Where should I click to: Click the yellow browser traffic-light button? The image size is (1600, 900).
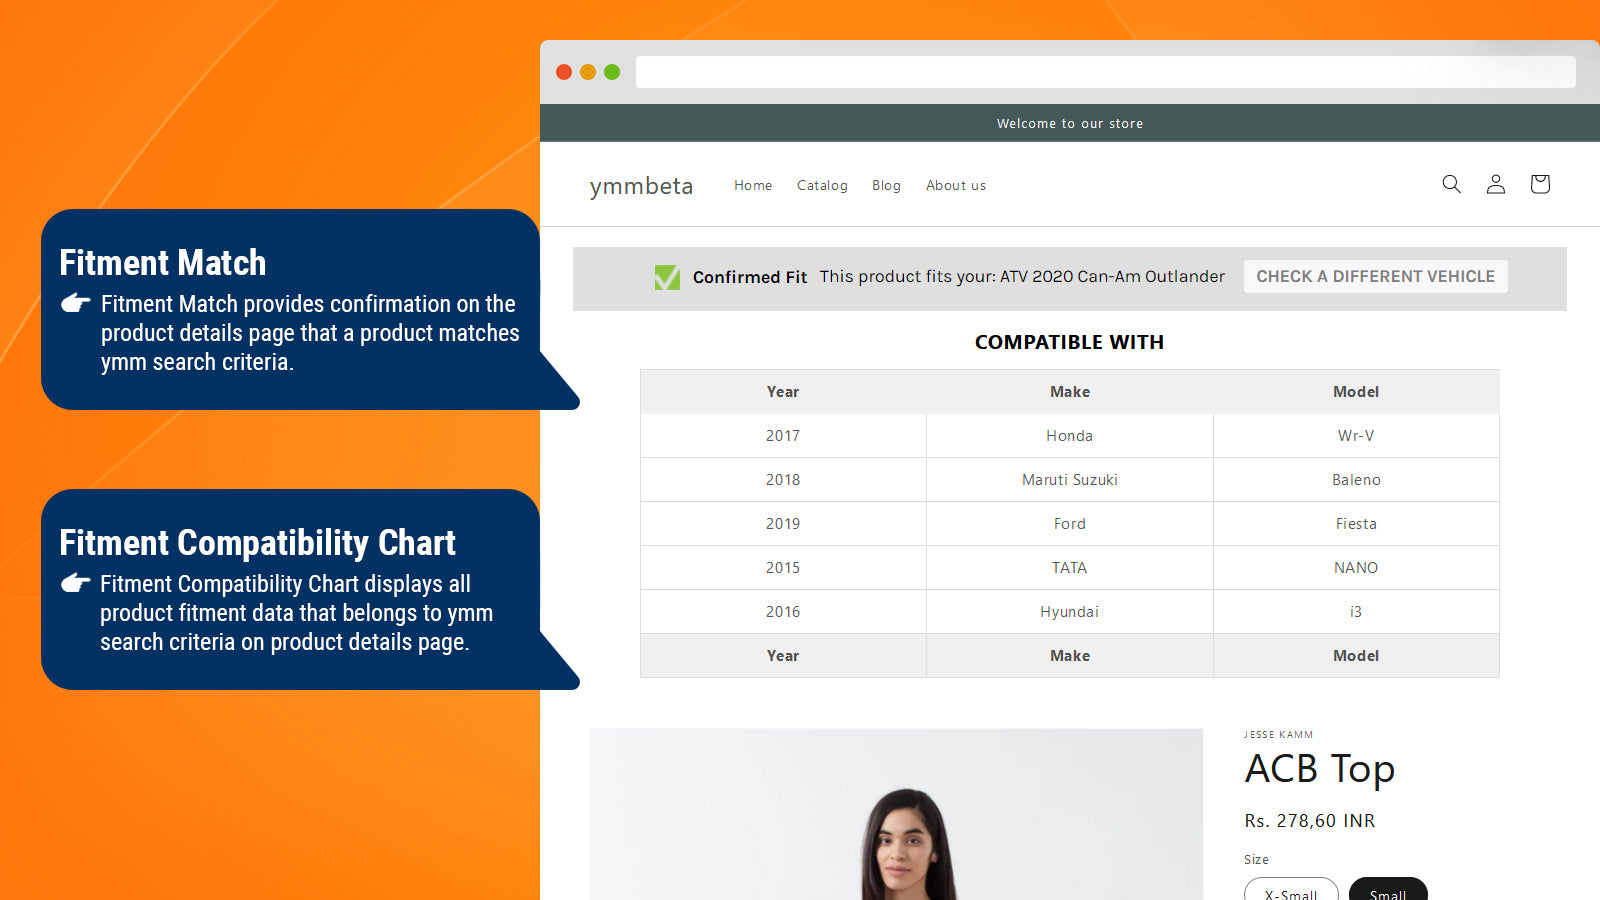click(x=588, y=72)
